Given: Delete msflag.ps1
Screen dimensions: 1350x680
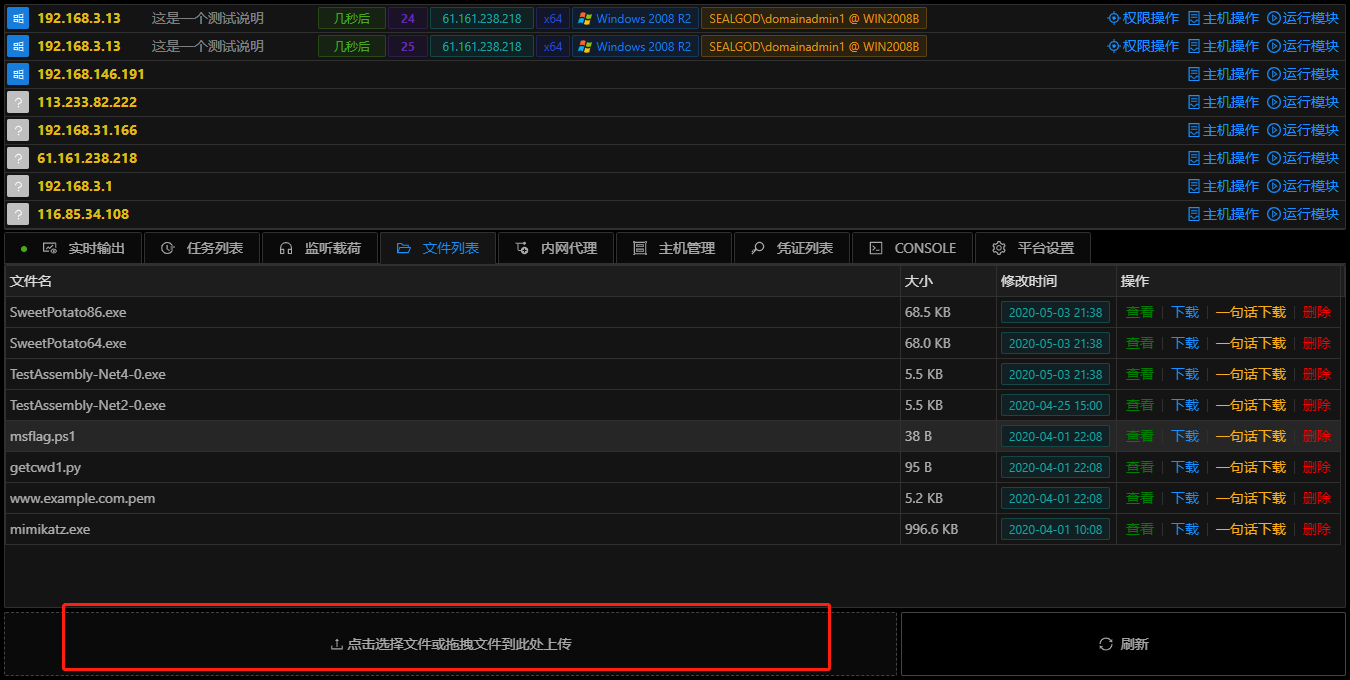Looking at the screenshot, I should click(x=1317, y=436).
